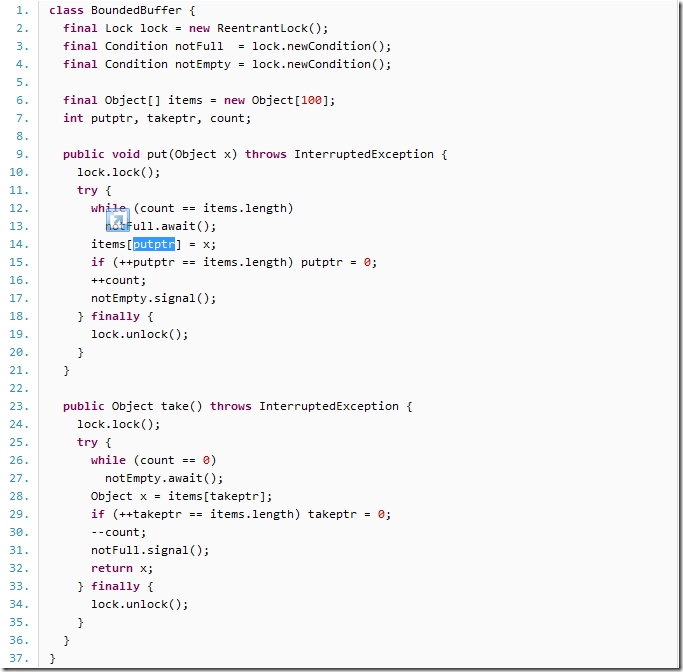Select ReentrantLock() on line 2
The image size is (683, 672).
click(x=269, y=28)
